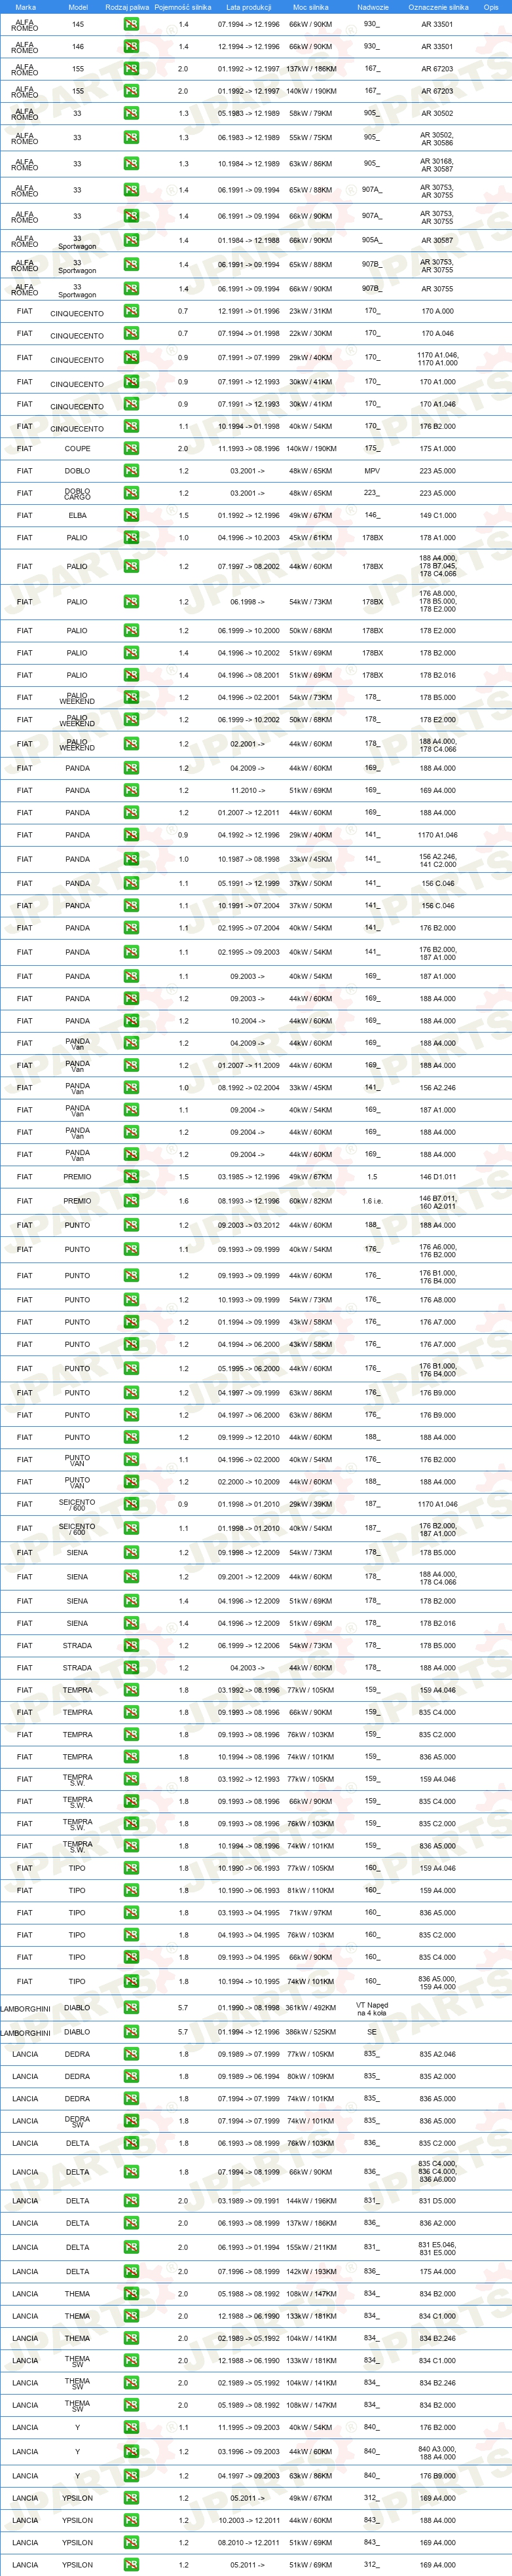The height and width of the screenshot is (2576, 512).
Task: Click the fuel icon for Fiat SEICENTO 0.9
Action: (131, 1504)
